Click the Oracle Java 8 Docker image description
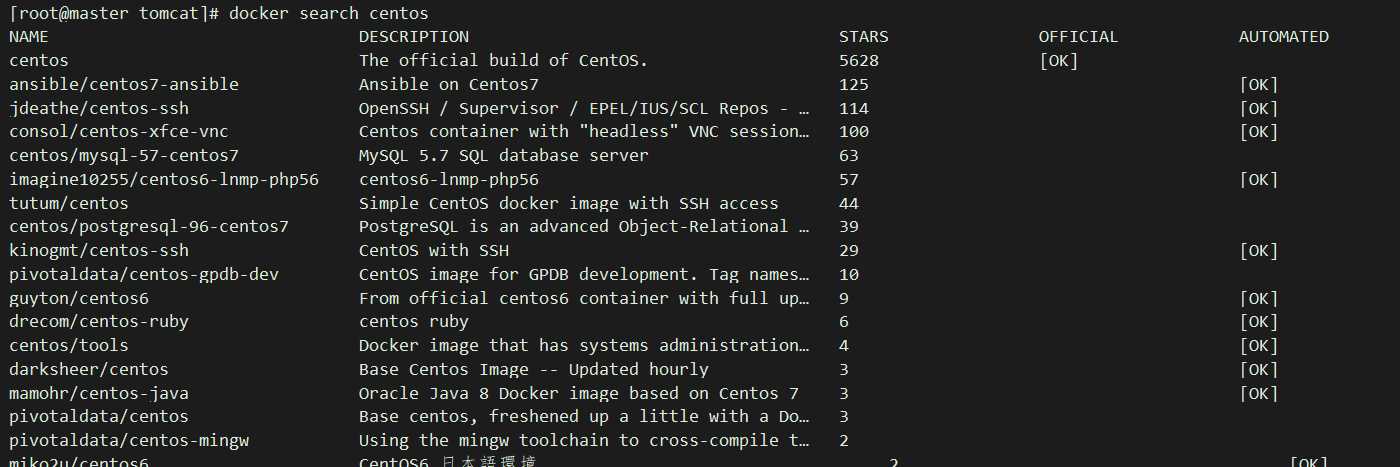This screenshot has width=1400, height=467. [578, 393]
